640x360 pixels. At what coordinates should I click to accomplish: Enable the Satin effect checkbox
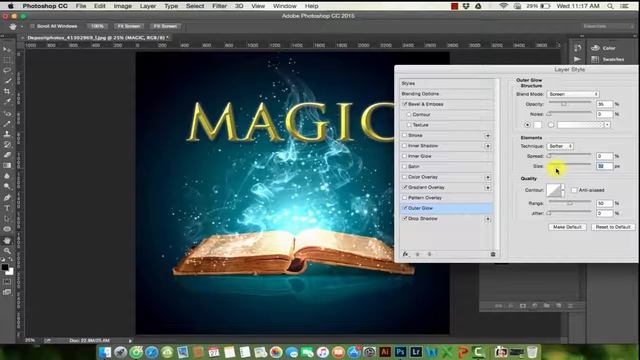click(405, 167)
